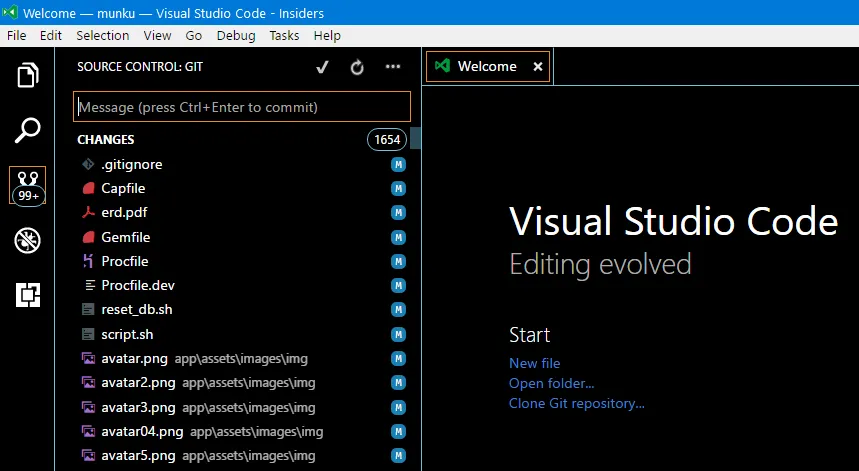859x471 pixels.
Task: Select the Welcome editor tab
Action: pos(488,66)
